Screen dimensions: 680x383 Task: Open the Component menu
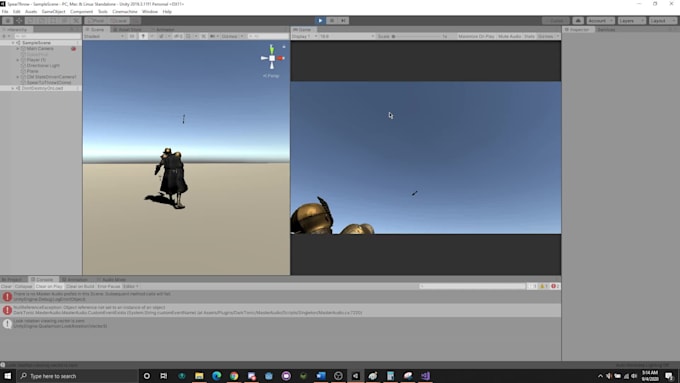tap(81, 12)
